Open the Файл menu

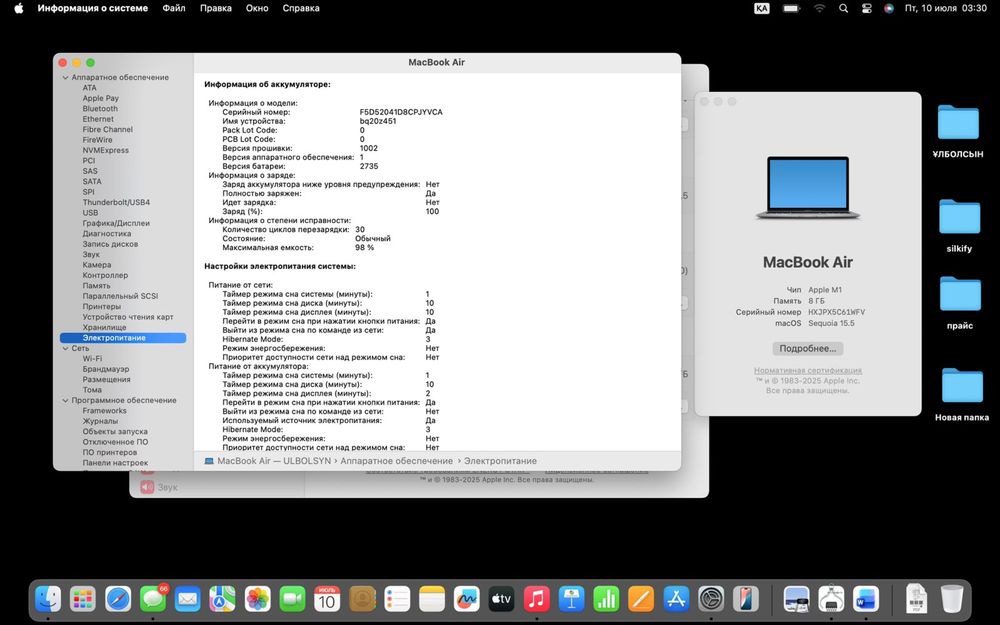(174, 8)
